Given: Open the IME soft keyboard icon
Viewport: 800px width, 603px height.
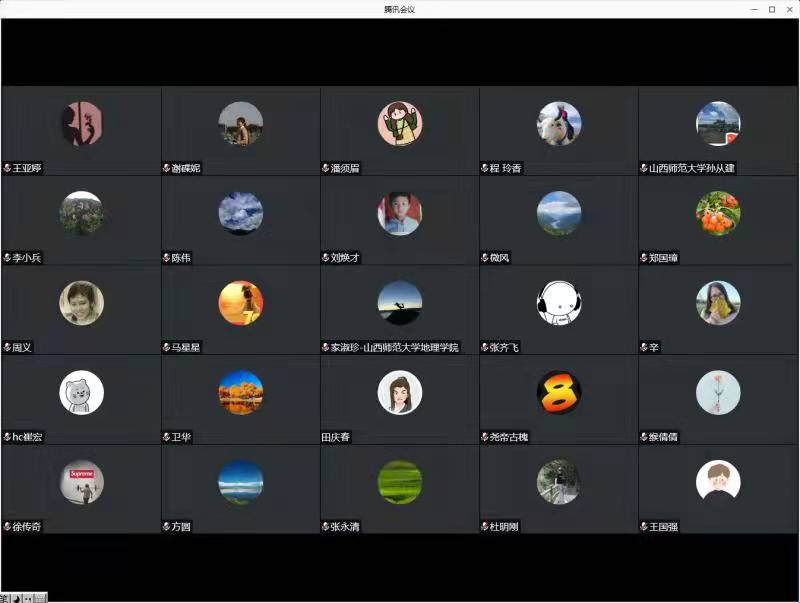Looking at the screenshot, I should (x=40, y=598).
